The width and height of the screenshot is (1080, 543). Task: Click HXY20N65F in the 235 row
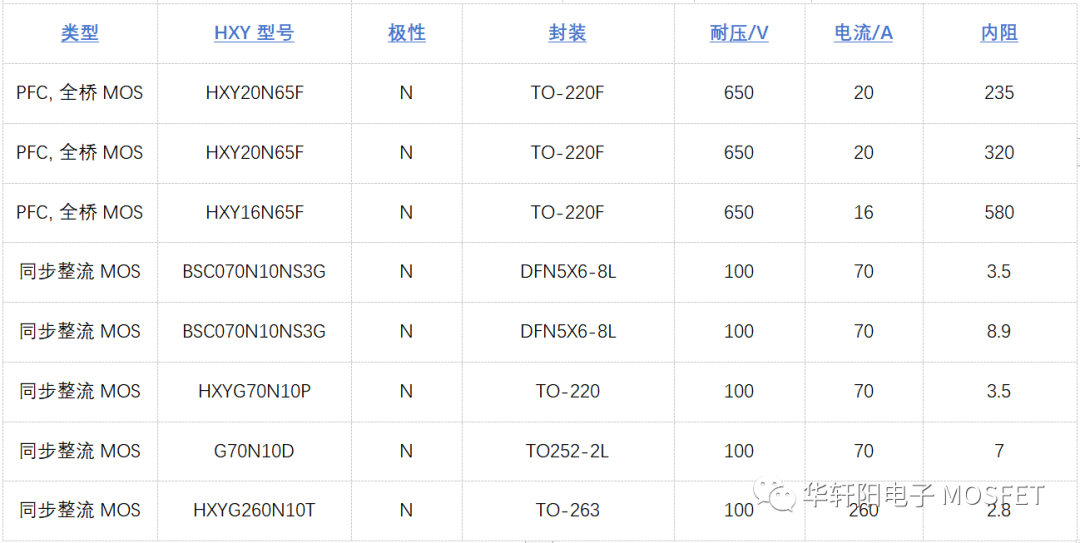point(254,92)
